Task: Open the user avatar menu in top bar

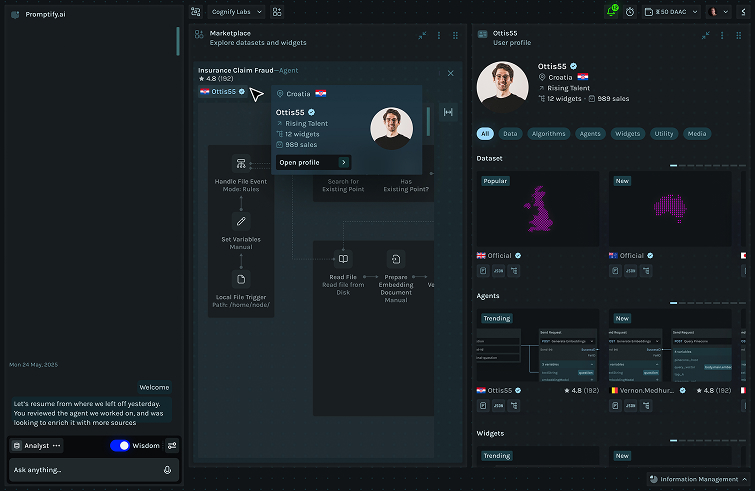Action: pos(719,12)
